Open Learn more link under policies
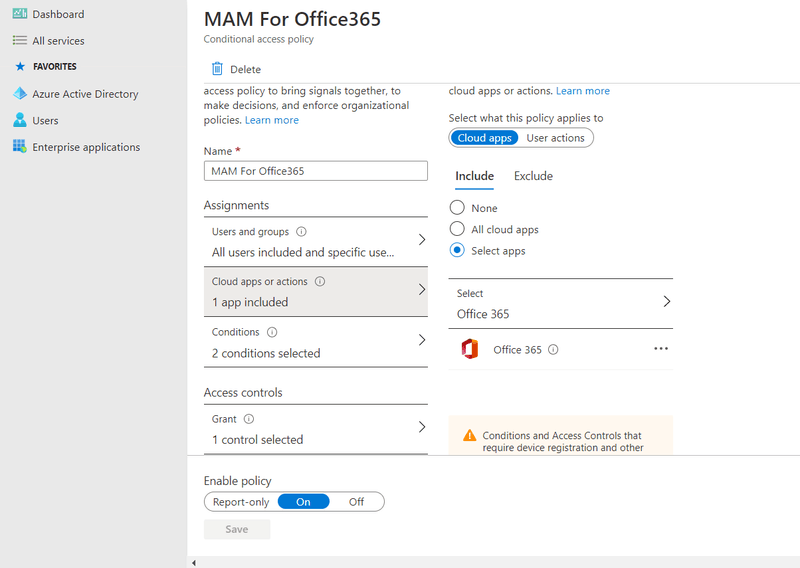 (x=272, y=120)
